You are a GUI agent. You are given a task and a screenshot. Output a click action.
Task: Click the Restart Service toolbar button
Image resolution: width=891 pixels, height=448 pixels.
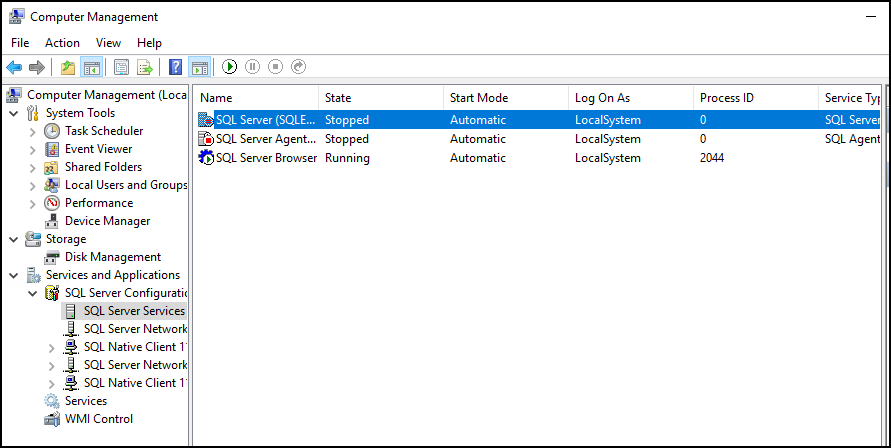click(298, 67)
